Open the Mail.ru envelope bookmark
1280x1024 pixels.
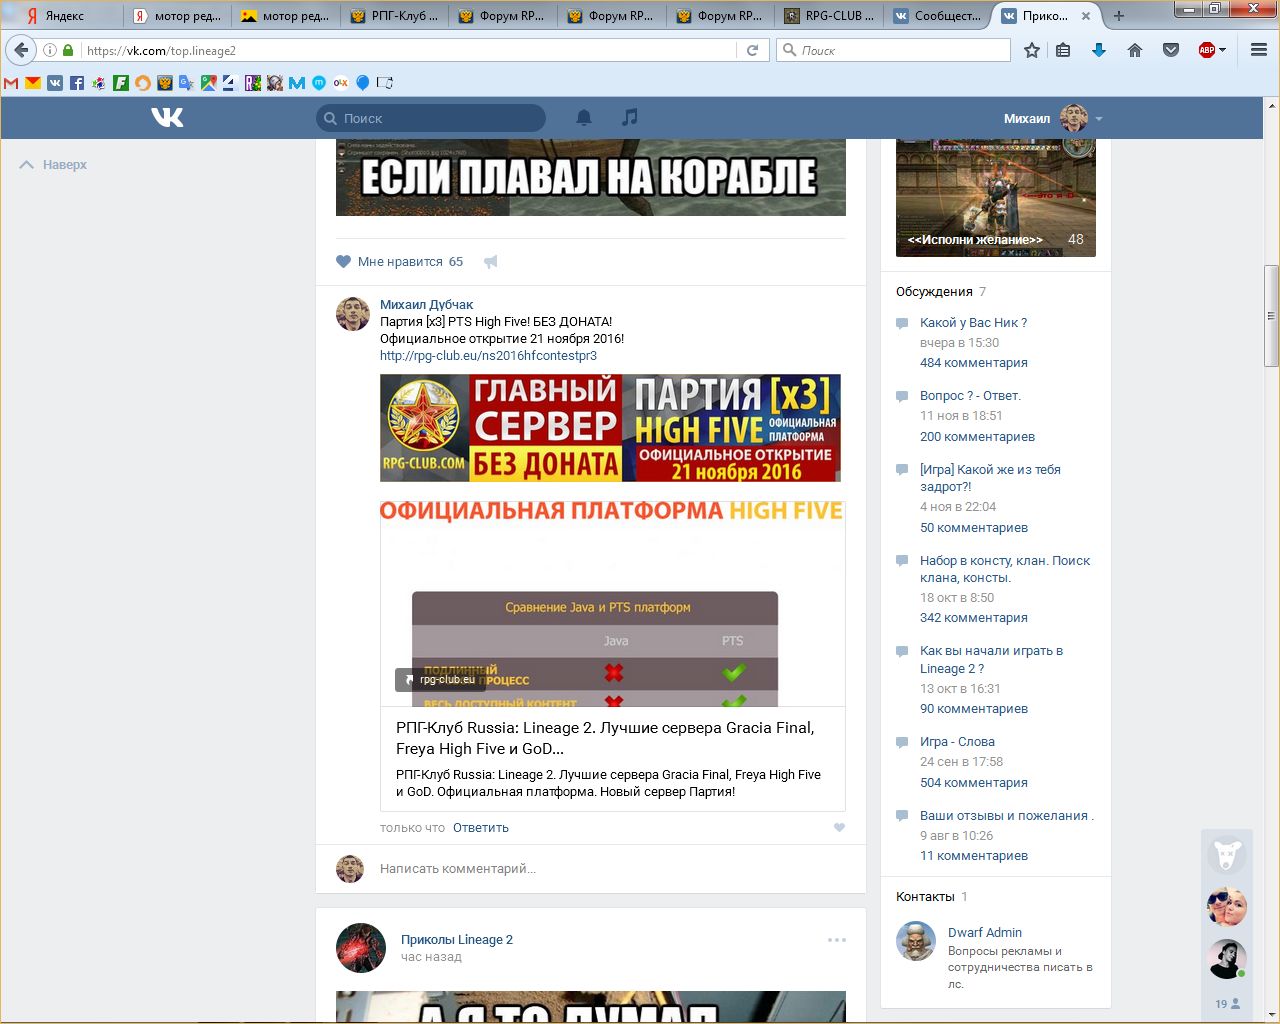(x=33, y=83)
